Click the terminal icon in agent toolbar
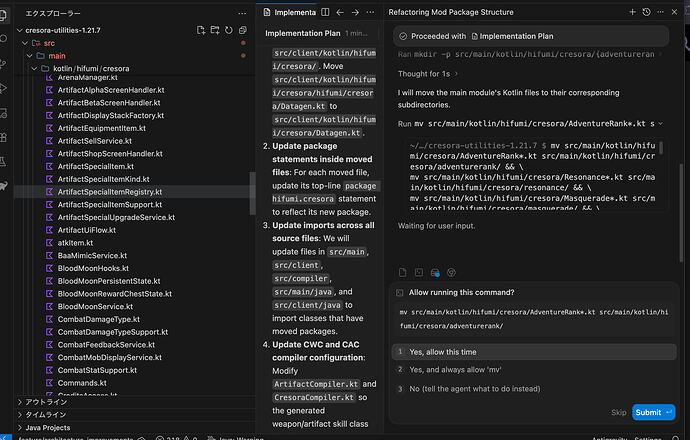The height and width of the screenshot is (440, 690). (418, 272)
